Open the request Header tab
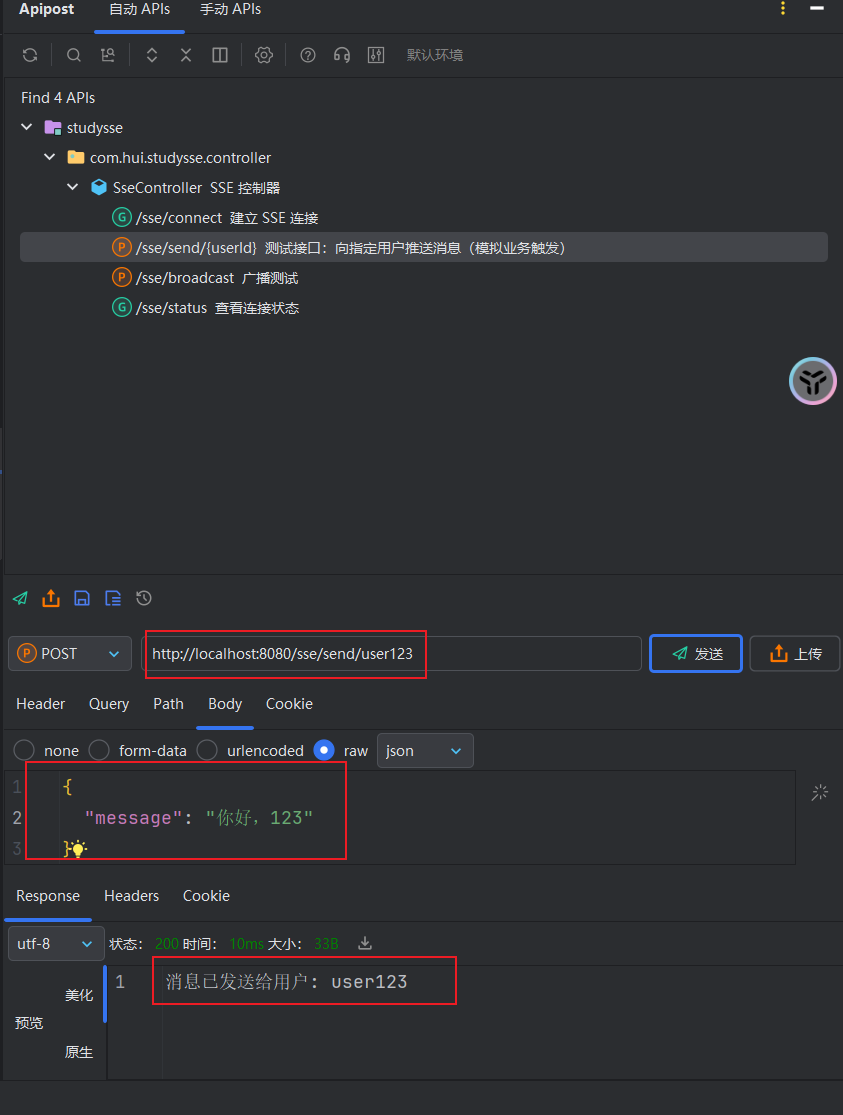The height and width of the screenshot is (1115, 843). [x=41, y=704]
